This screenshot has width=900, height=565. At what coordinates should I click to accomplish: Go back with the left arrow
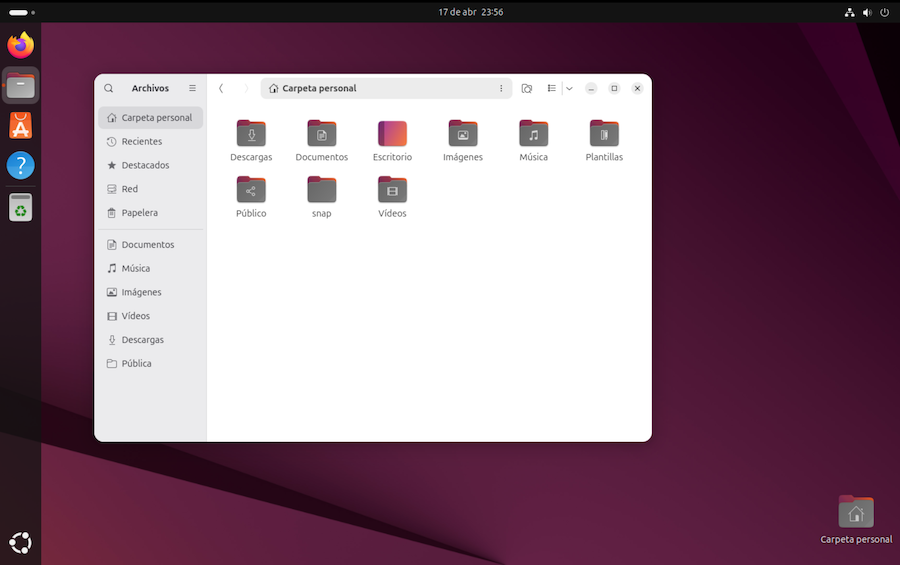click(x=221, y=89)
